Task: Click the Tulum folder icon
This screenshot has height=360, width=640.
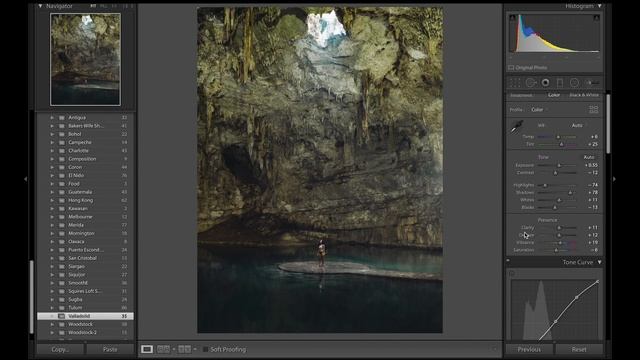Action: pyautogui.click(x=62, y=308)
